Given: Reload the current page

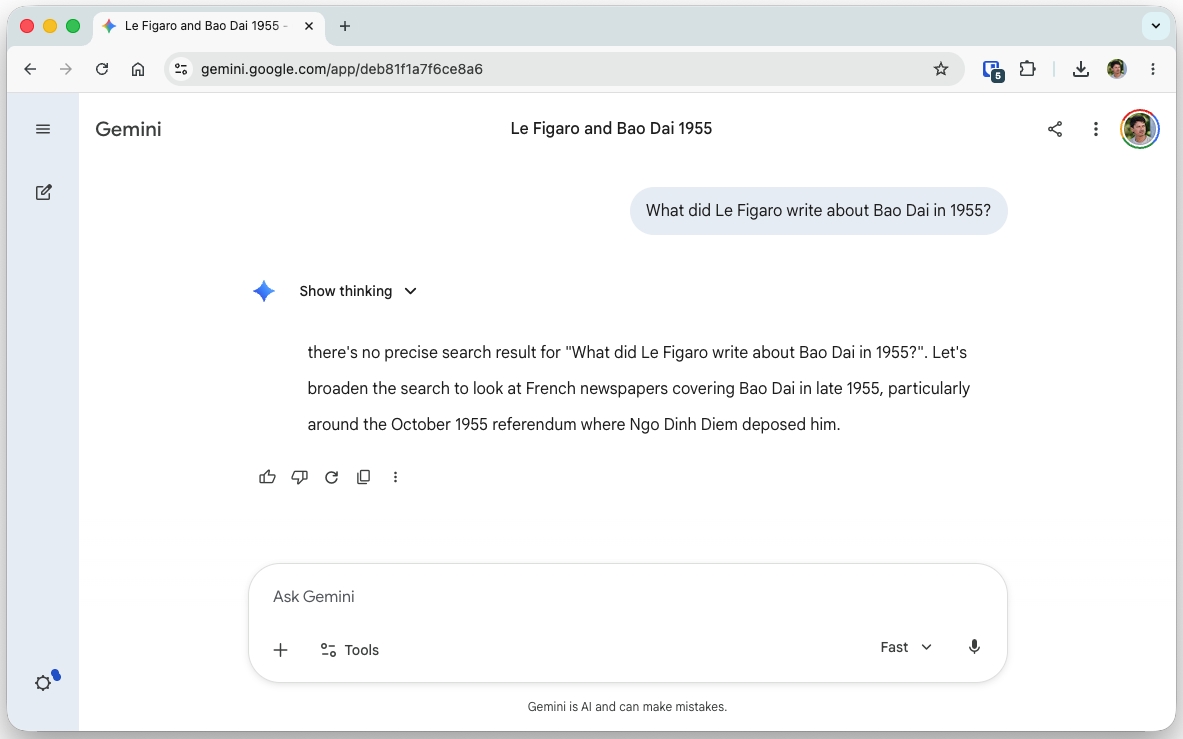Looking at the screenshot, I should (102, 69).
